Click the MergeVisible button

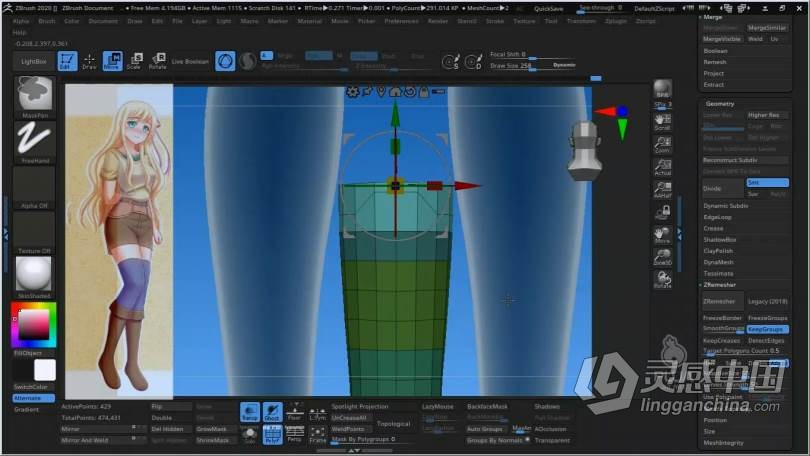[722, 39]
